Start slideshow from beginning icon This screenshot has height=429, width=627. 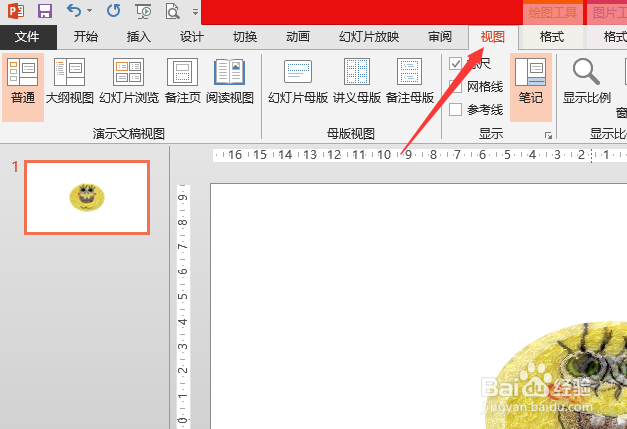(x=143, y=11)
